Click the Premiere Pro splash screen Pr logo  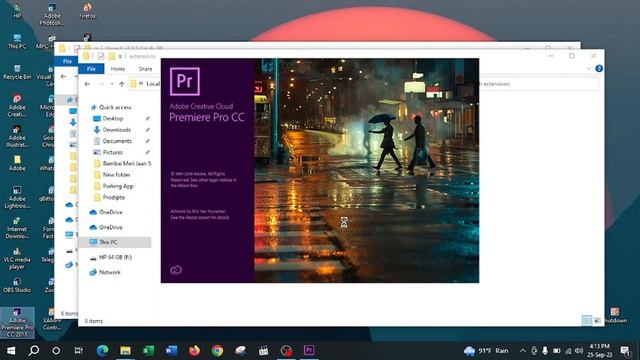click(185, 81)
